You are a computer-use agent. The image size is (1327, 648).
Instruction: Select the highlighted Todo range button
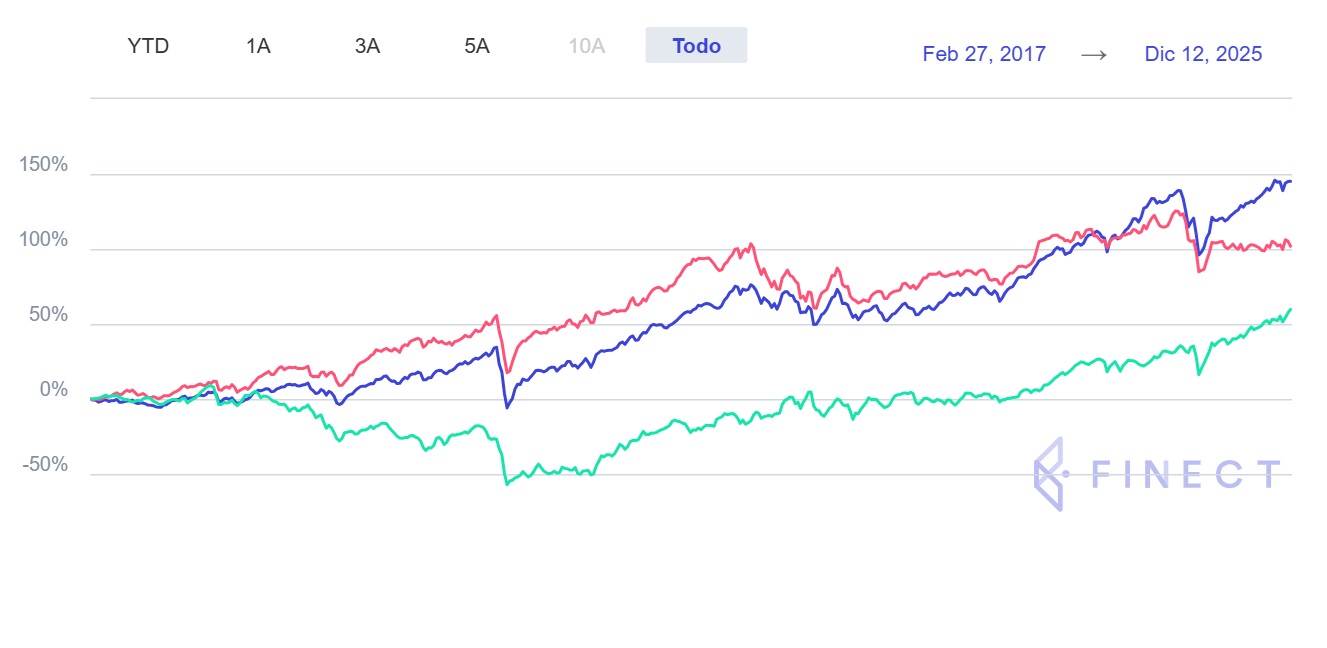pos(696,46)
